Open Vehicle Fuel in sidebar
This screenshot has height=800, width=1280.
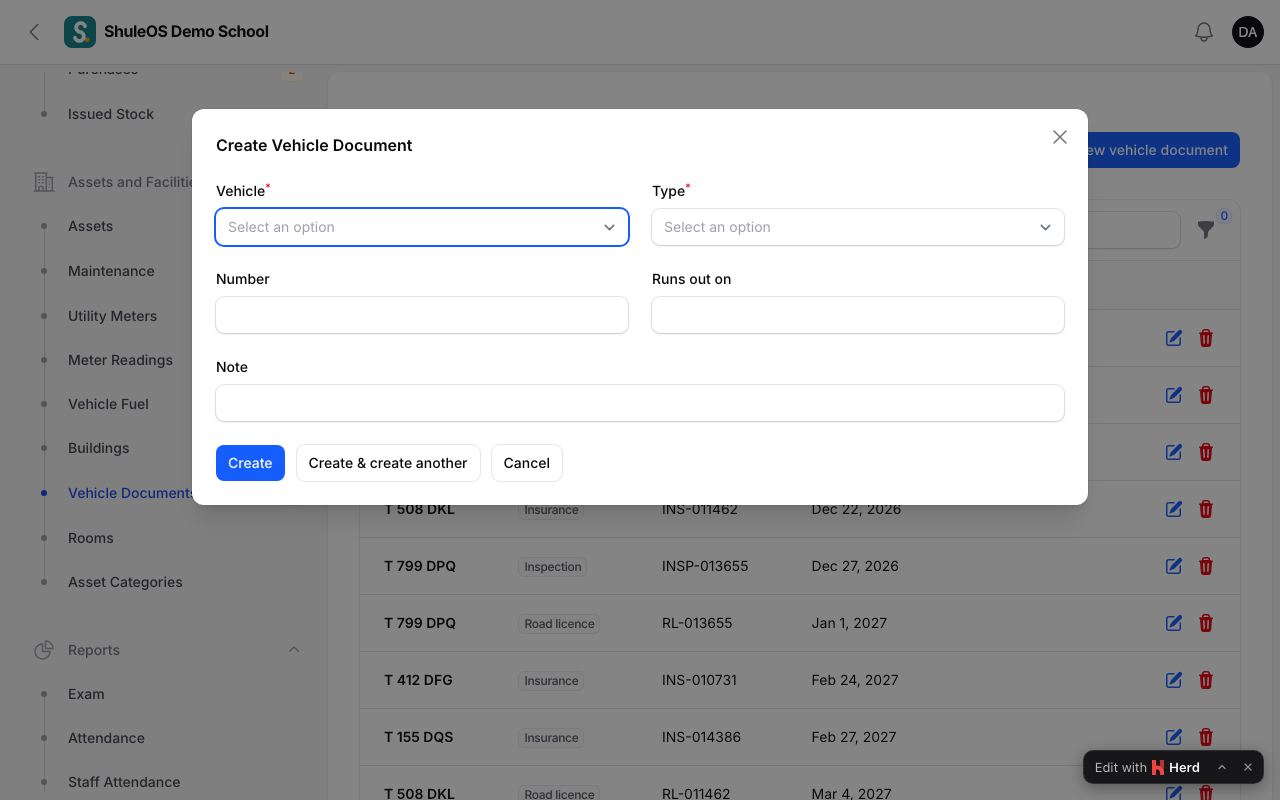point(108,404)
